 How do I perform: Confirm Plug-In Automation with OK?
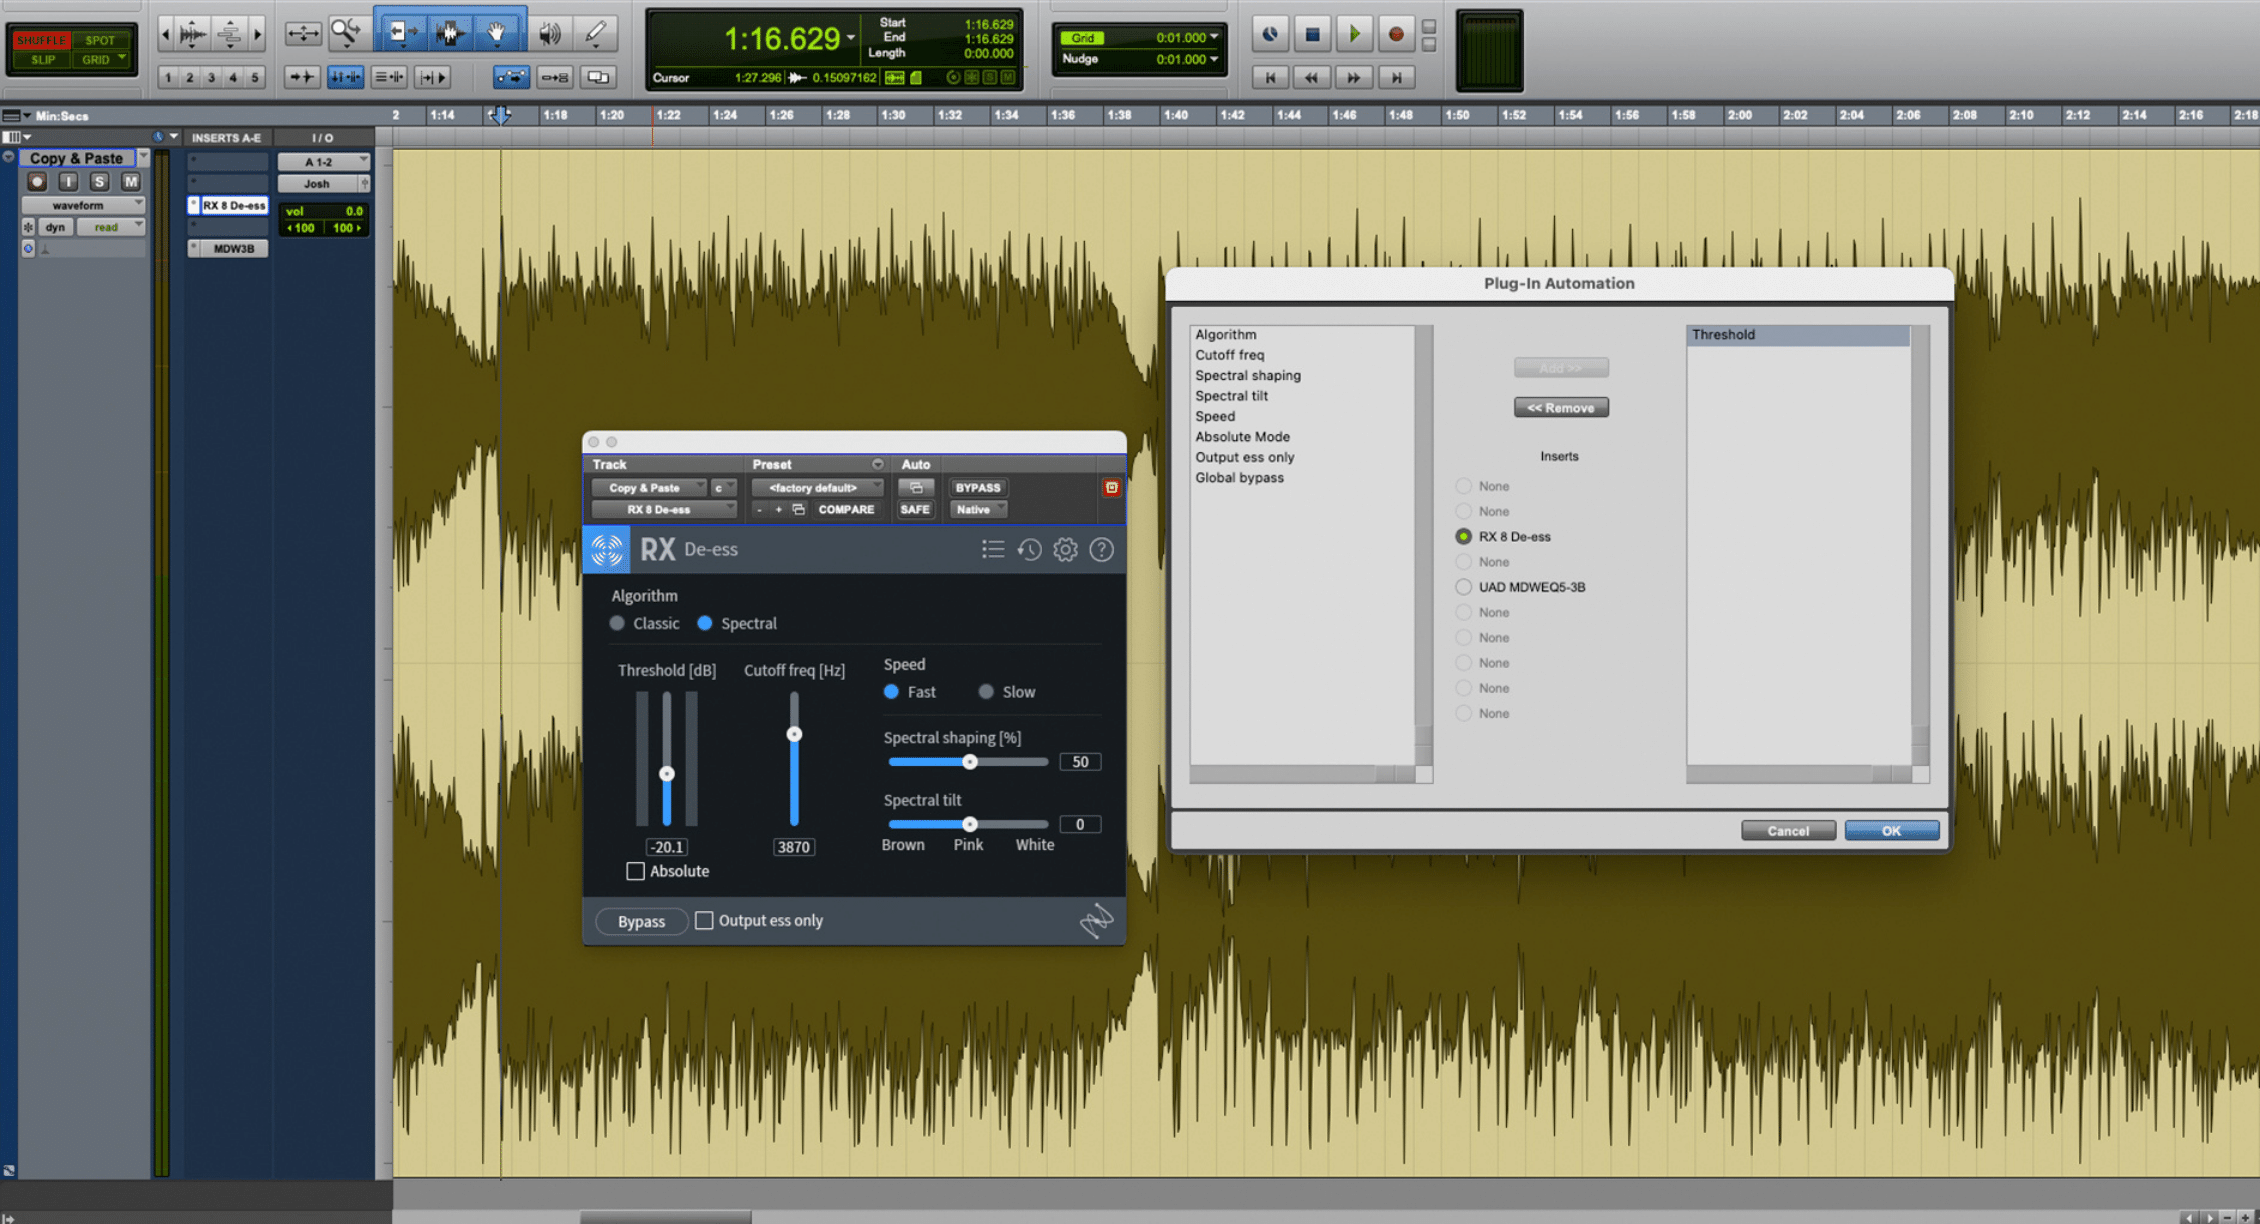pos(1891,830)
